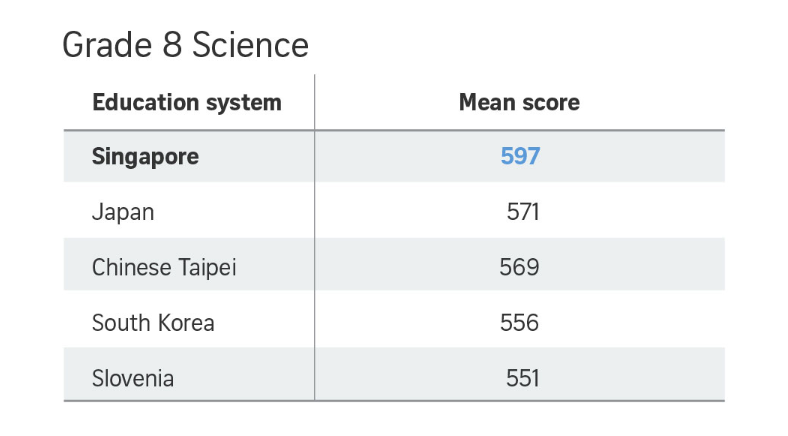Select the Japan country name
Image resolution: width=788 pixels, height=436 pixels.
pos(123,212)
